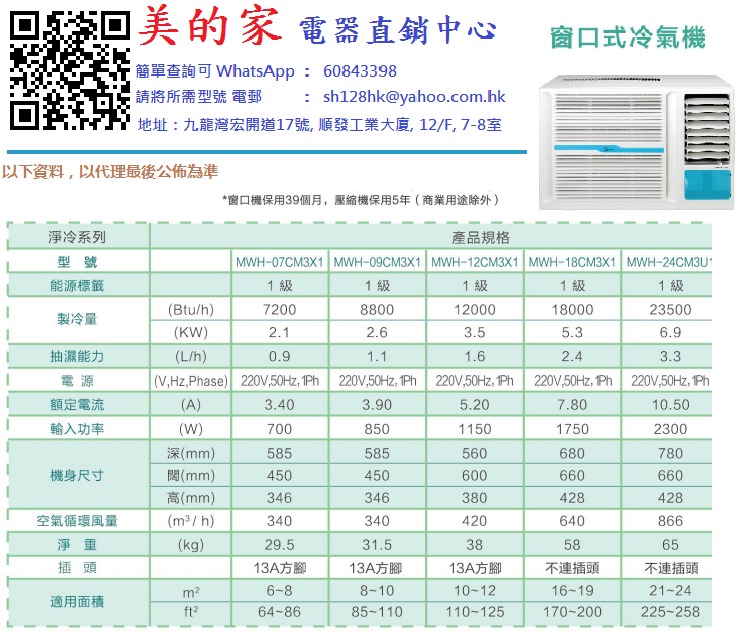Click the (Btu/h) unit cell

point(191,310)
